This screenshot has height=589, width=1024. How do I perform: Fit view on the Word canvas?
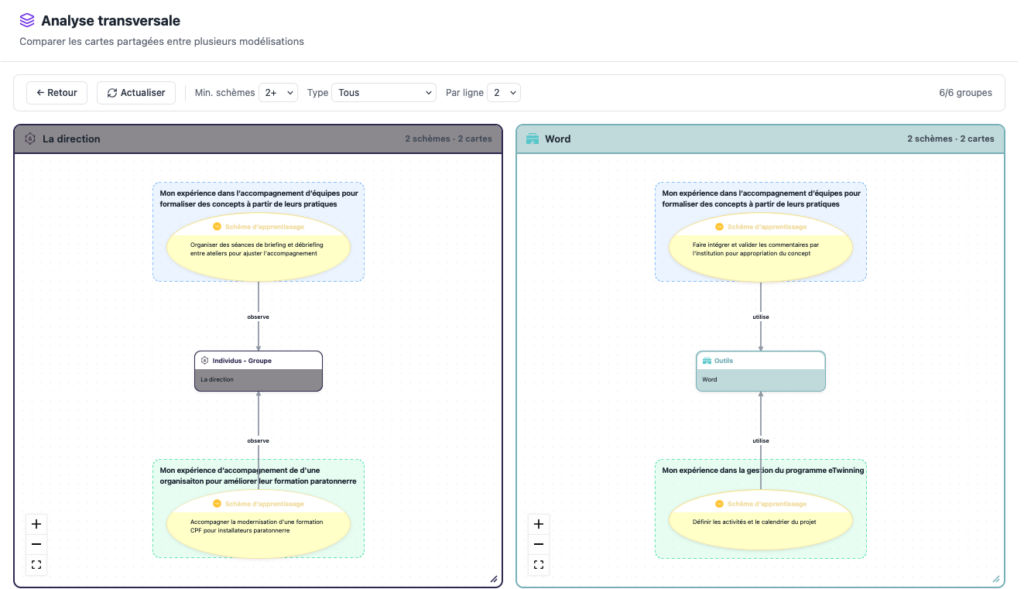[539, 564]
